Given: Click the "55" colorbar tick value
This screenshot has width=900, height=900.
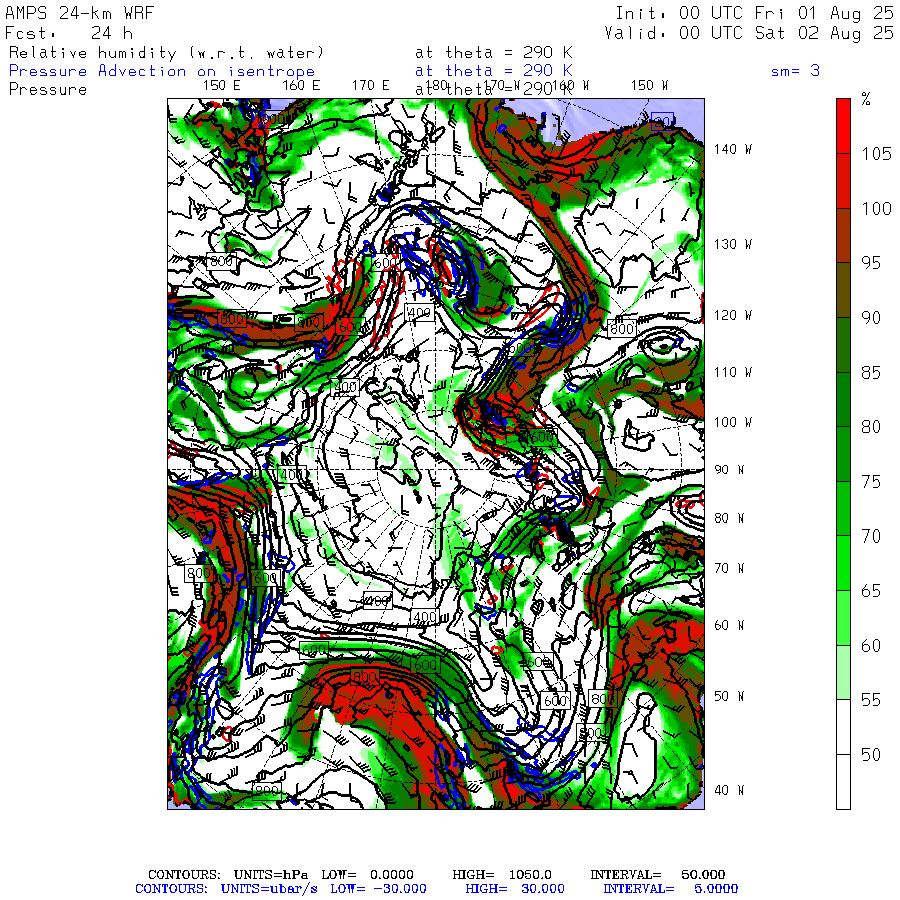Looking at the screenshot, I should pyautogui.click(x=871, y=700).
